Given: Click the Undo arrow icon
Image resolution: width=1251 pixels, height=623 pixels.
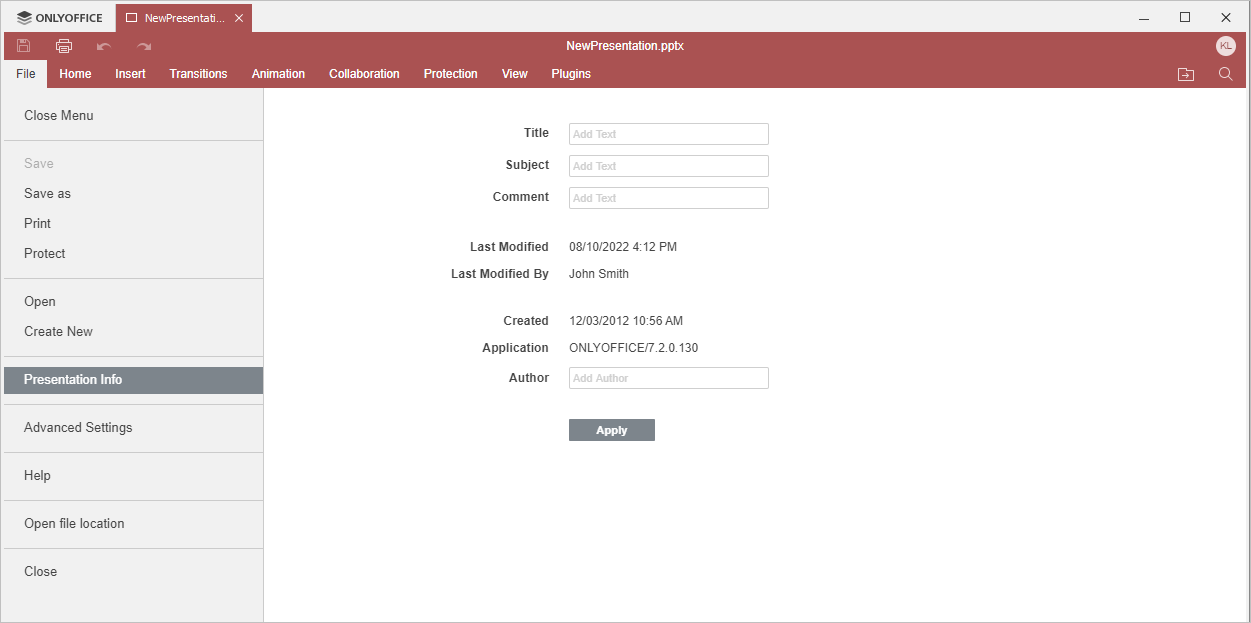Looking at the screenshot, I should point(104,46).
